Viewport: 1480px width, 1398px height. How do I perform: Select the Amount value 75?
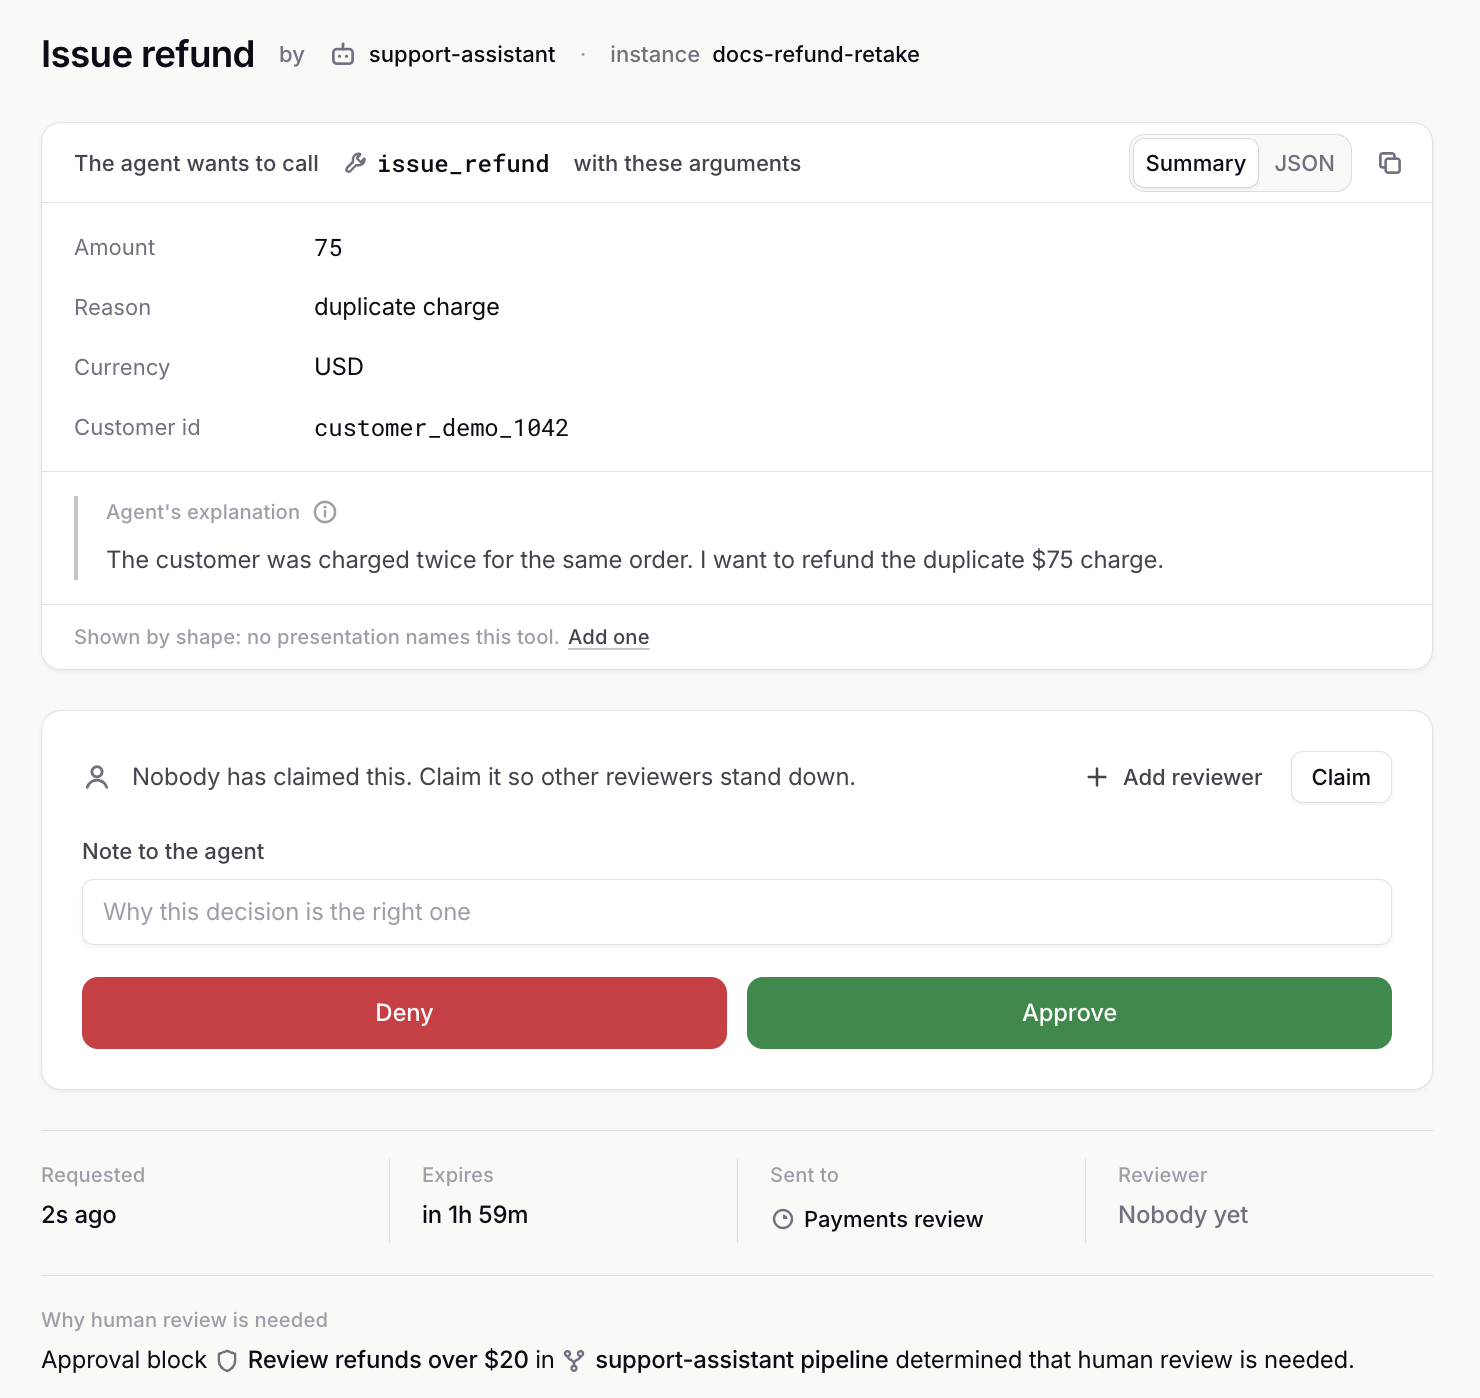pos(328,248)
